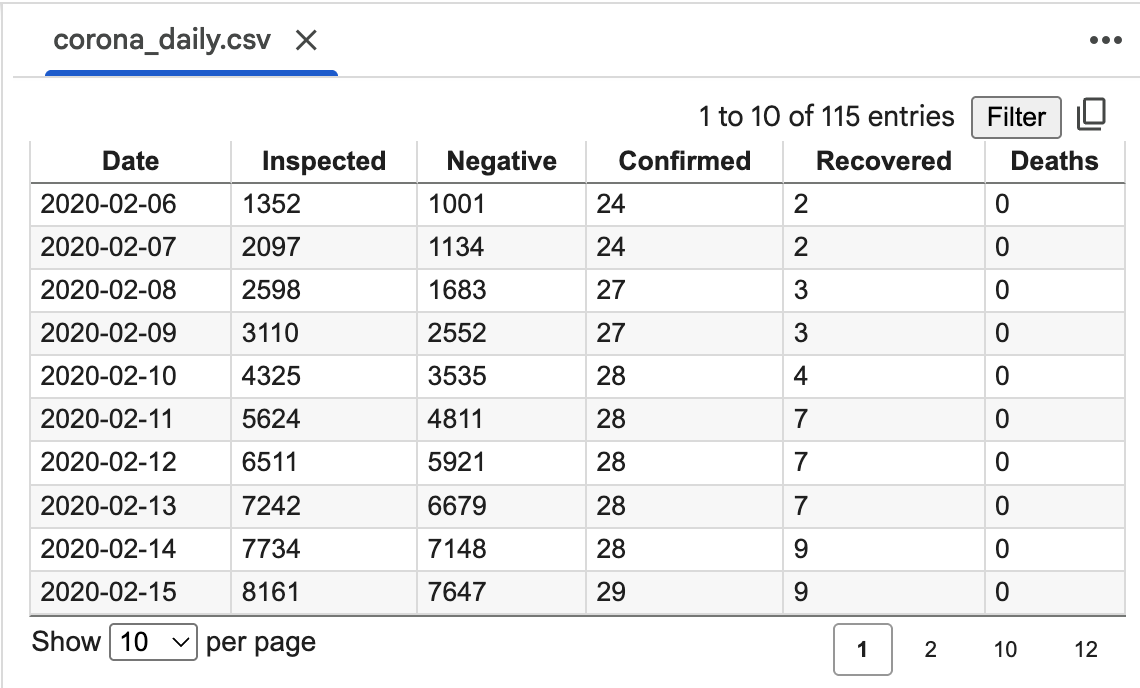Click the copy table icon

pyautogui.click(x=1091, y=116)
